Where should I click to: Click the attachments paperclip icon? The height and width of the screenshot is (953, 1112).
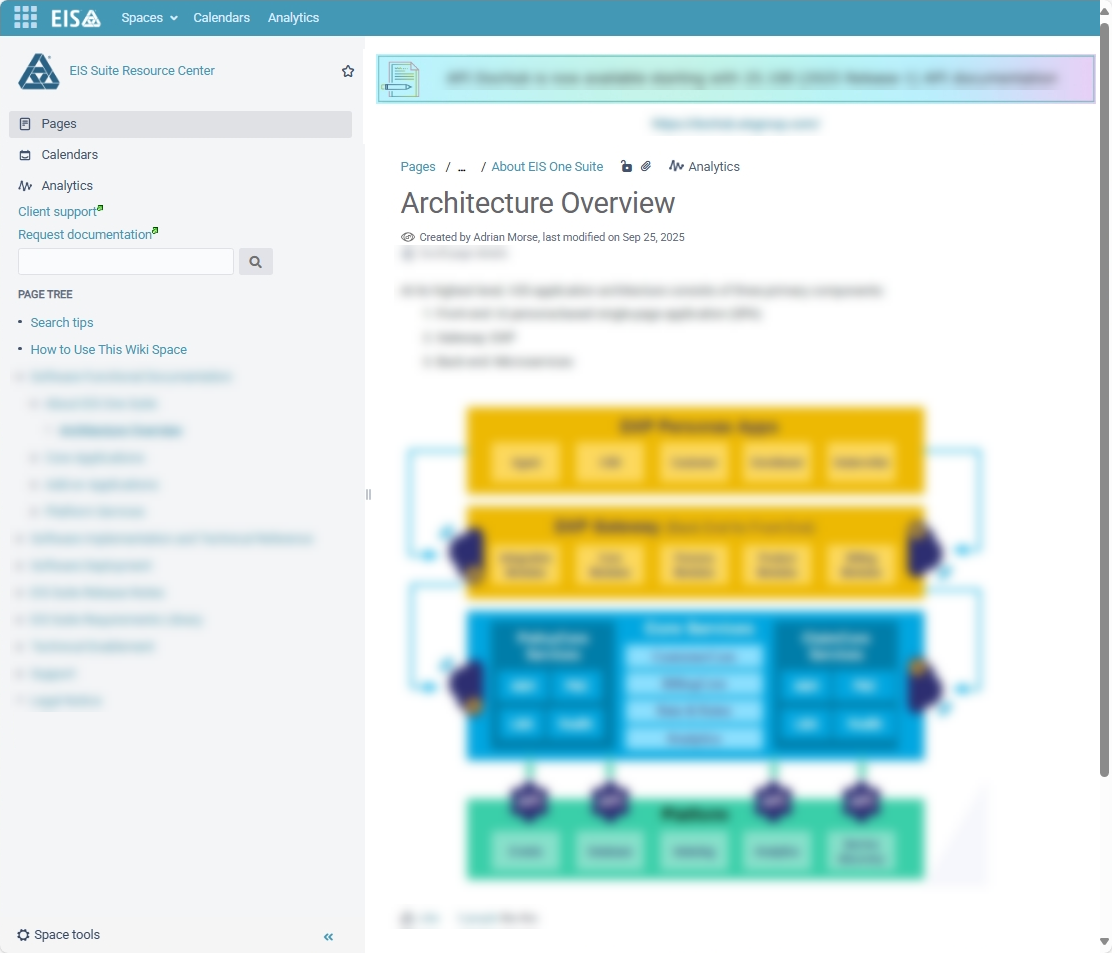point(645,166)
